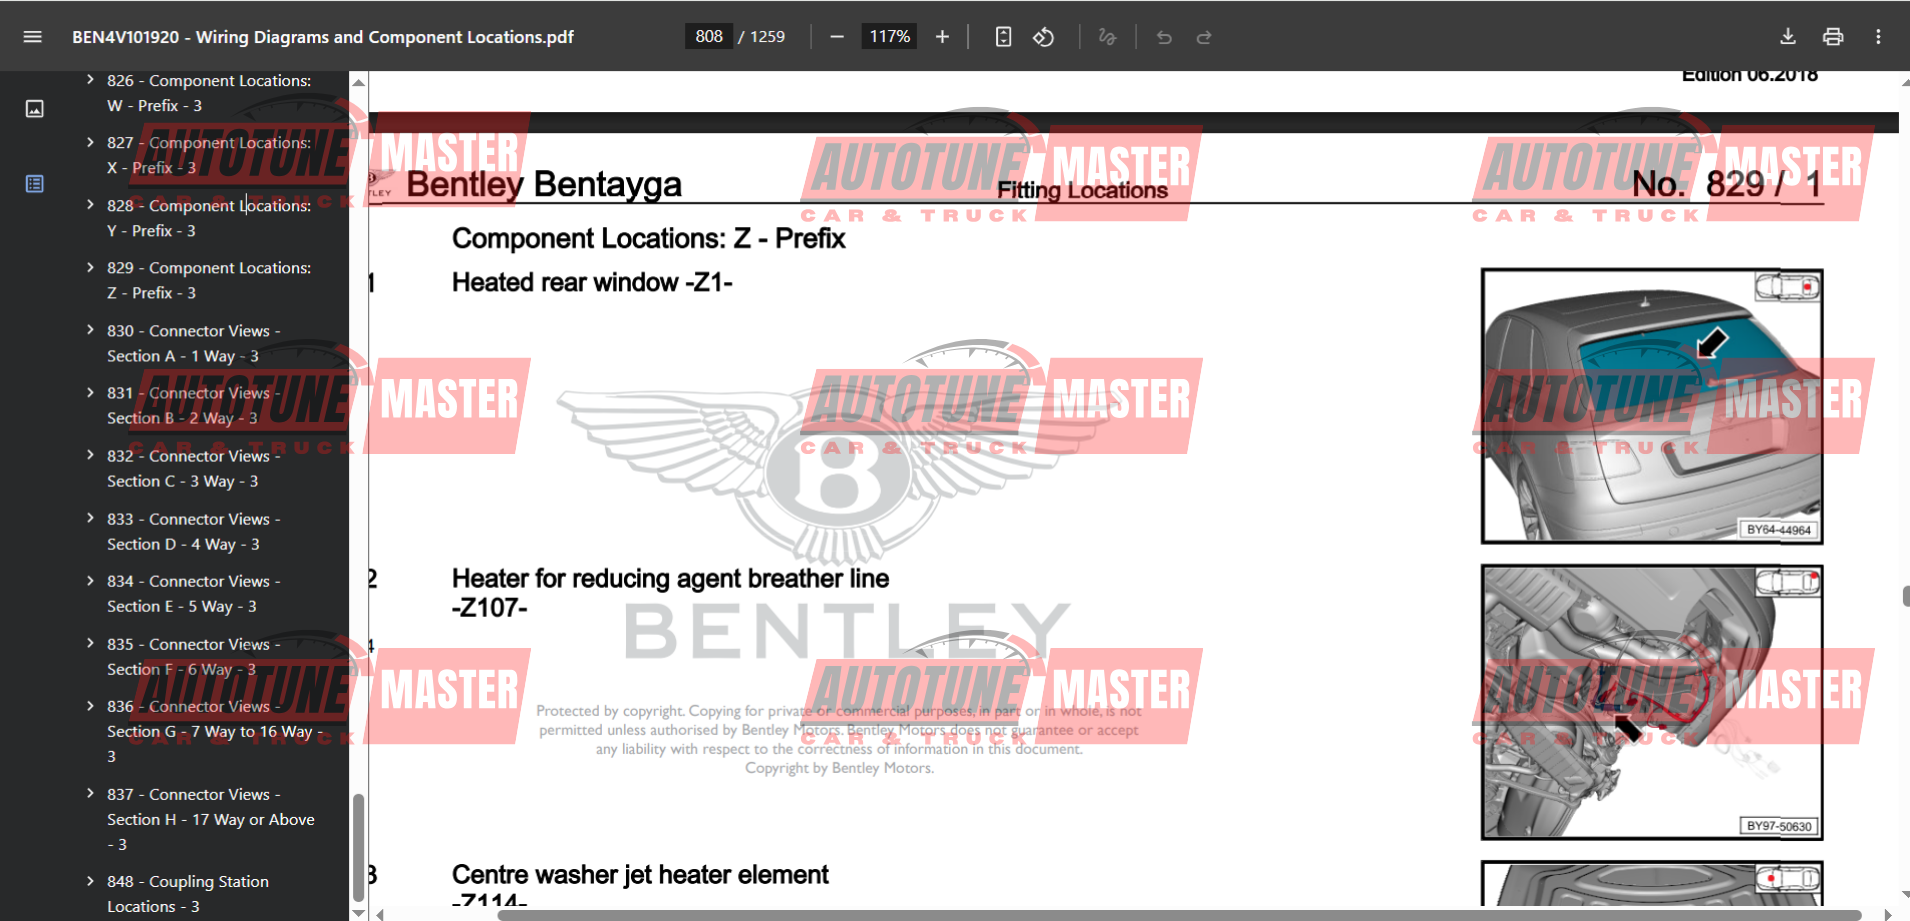The width and height of the screenshot is (1910, 921).
Task: Select the draw annotation tool
Action: click(x=1107, y=37)
